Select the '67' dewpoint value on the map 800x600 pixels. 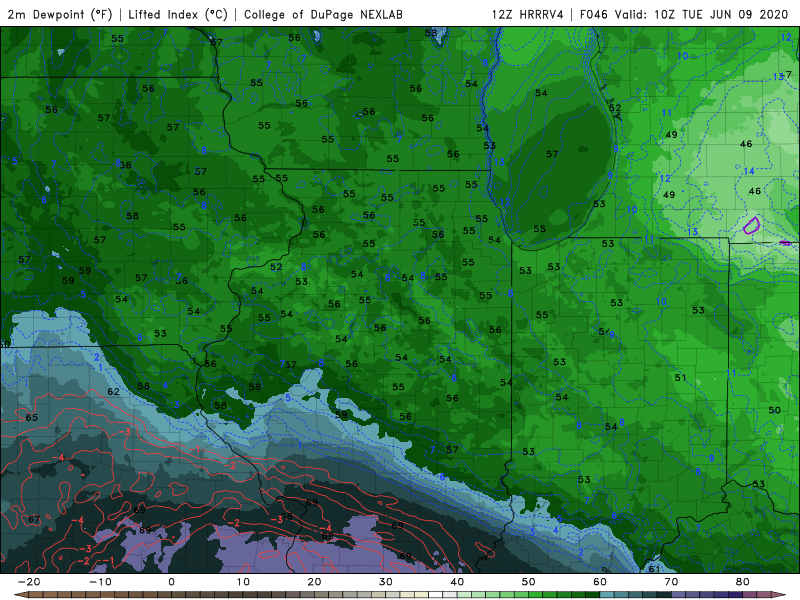point(34,519)
